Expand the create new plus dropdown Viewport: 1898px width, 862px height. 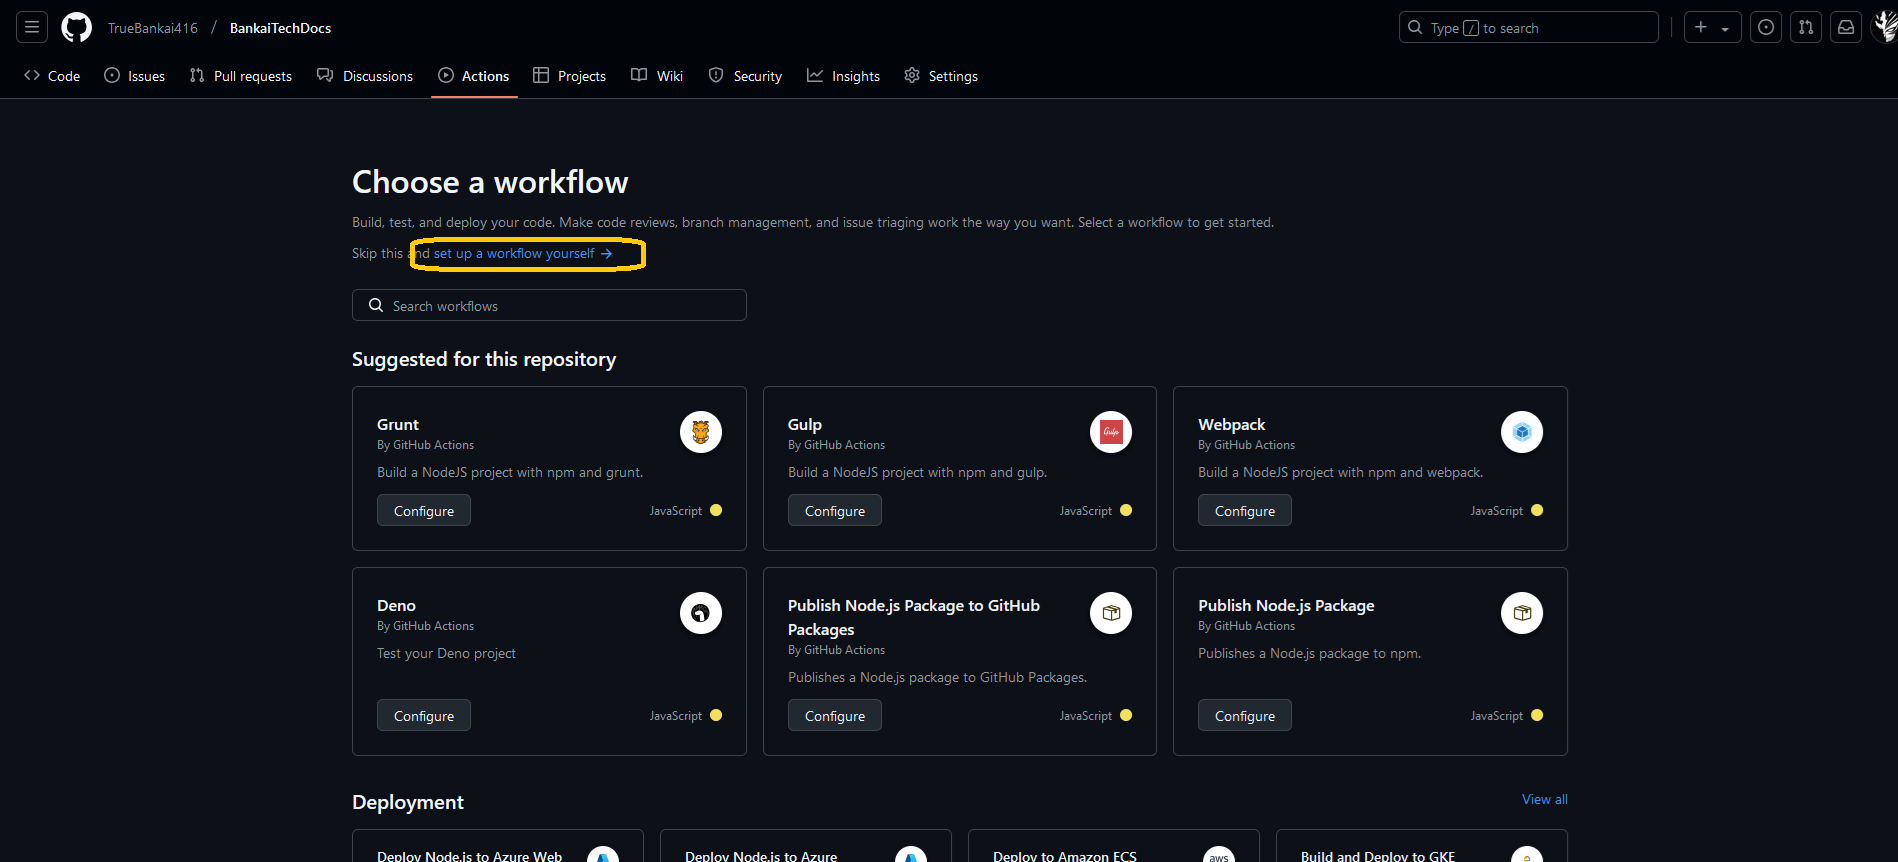point(1712,27)
